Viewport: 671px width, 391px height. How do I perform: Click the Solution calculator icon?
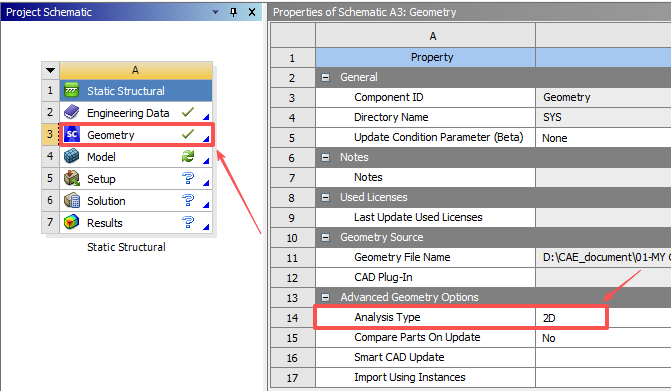tap(71, 200)
